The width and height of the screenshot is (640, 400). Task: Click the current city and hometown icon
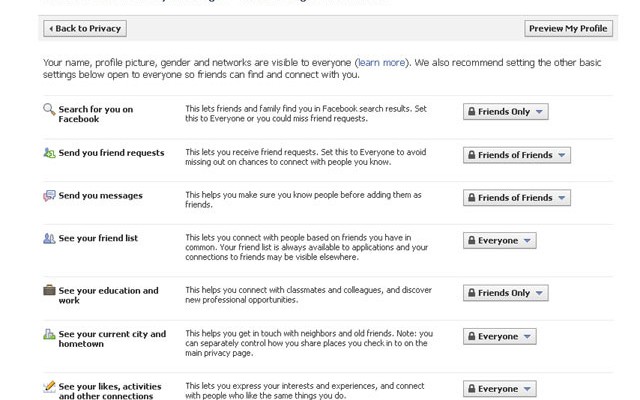coord(49,334)
